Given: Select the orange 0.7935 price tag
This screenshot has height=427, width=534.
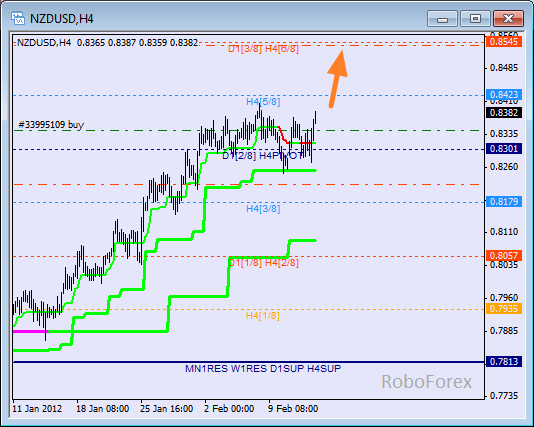Looking at the screenshot, I should [x=504, y=309].
